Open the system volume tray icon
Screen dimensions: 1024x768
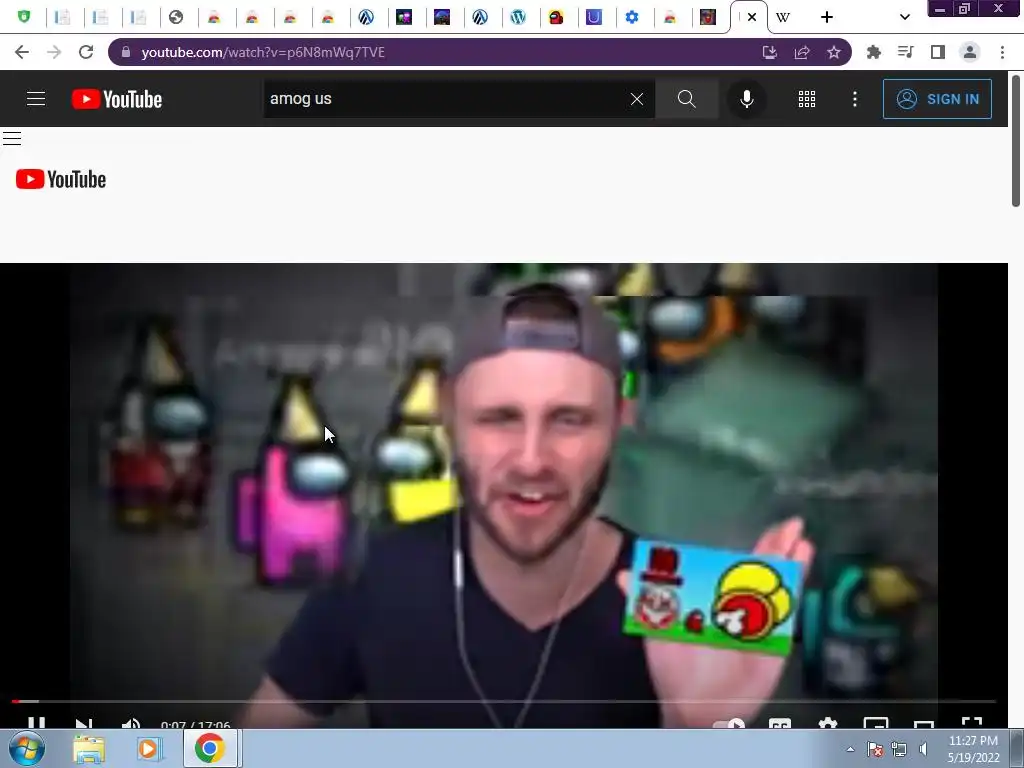pos(923,749)
